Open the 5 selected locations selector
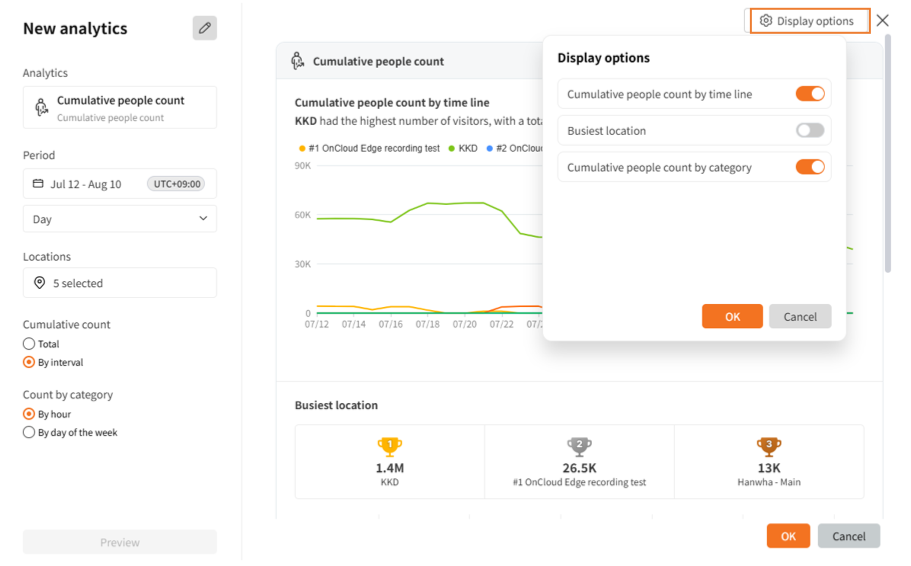 click(x=120, y=283)
